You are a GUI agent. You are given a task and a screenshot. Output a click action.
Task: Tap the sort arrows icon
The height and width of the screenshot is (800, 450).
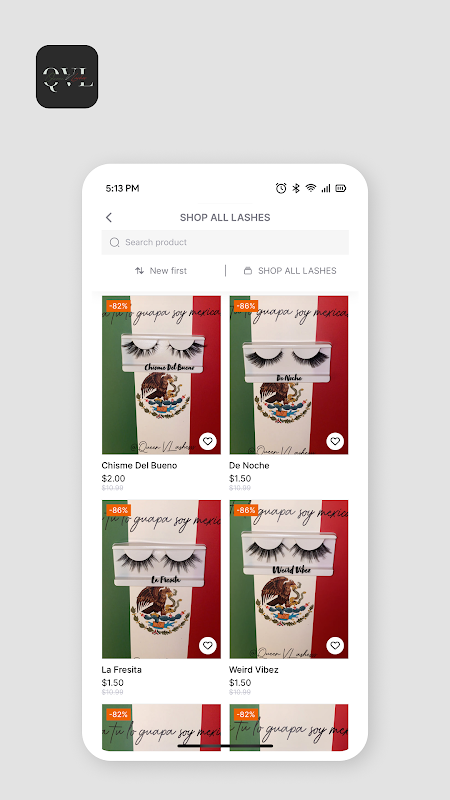139,271
